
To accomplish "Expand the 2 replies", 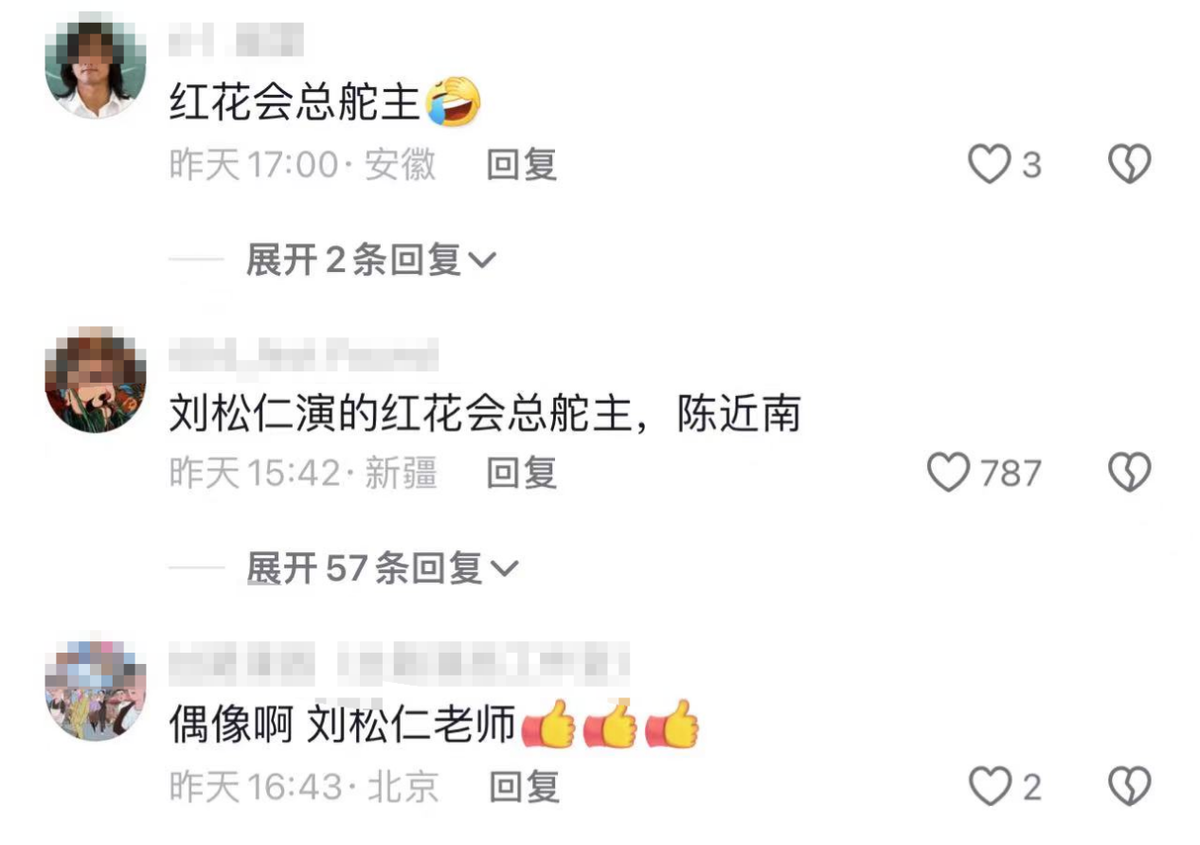I will pyautogui.click(x=371, y=261).
